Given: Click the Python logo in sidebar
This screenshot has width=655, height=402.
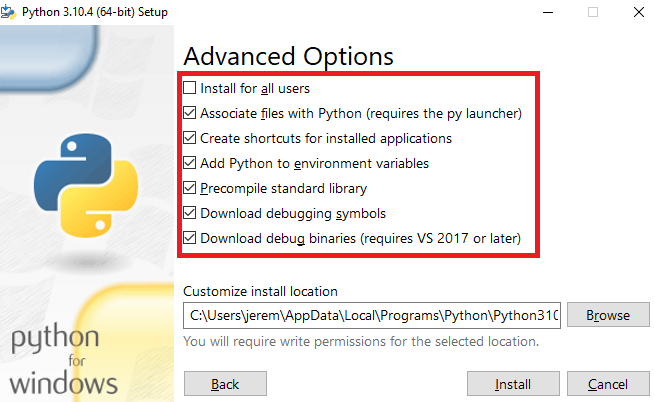Looking at the screenshot, I should click(86, 185).
